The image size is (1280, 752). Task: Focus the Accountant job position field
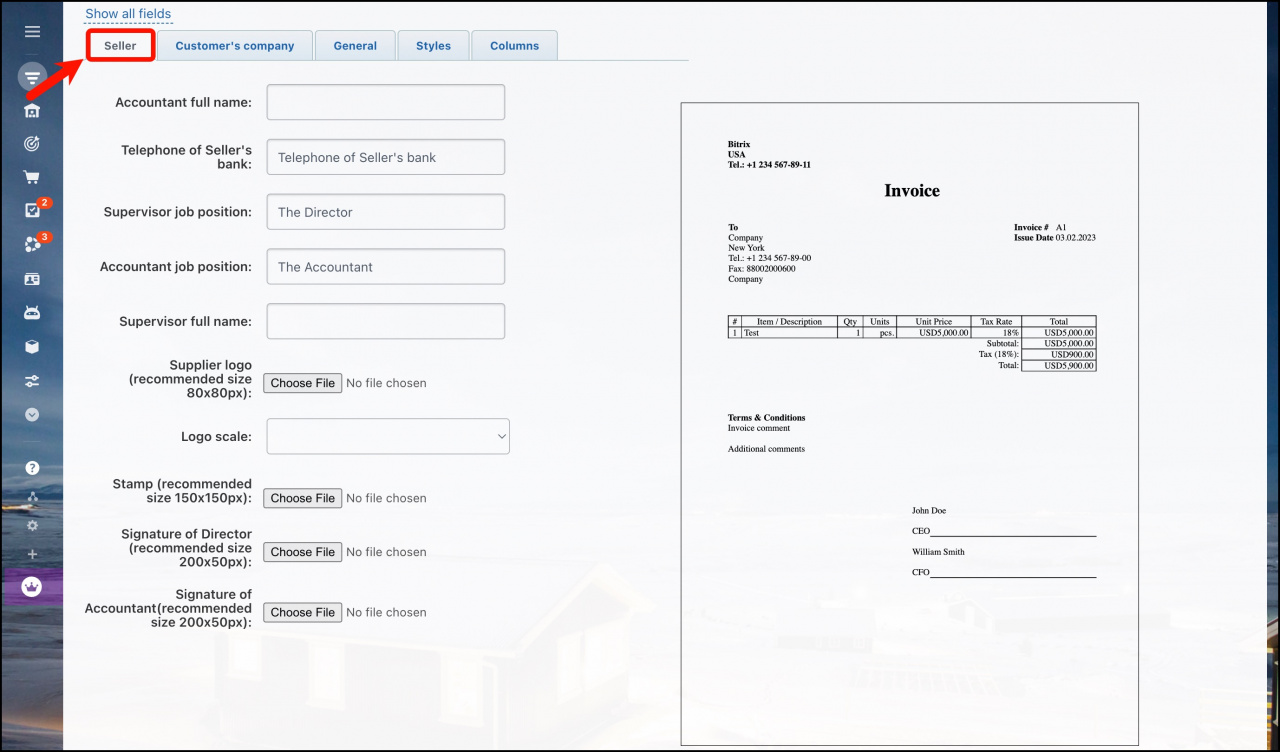point(386,267)
